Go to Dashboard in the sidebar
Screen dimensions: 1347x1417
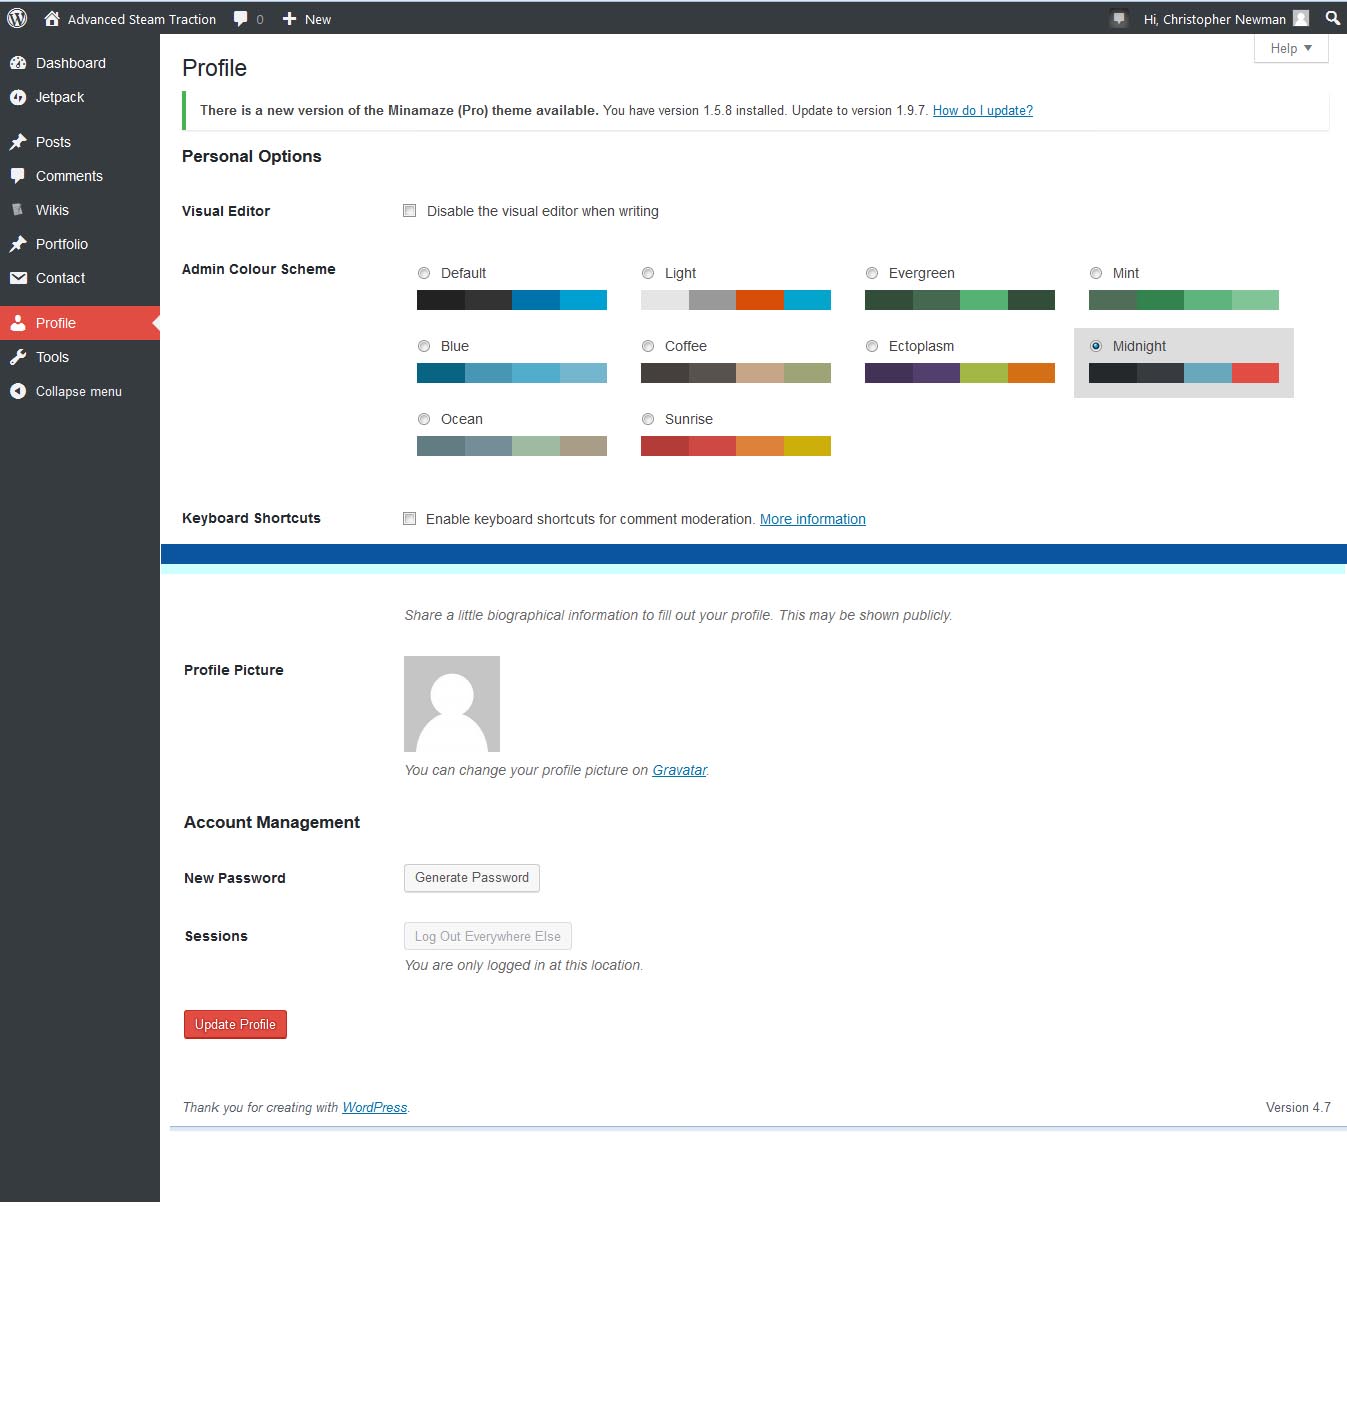70,63
